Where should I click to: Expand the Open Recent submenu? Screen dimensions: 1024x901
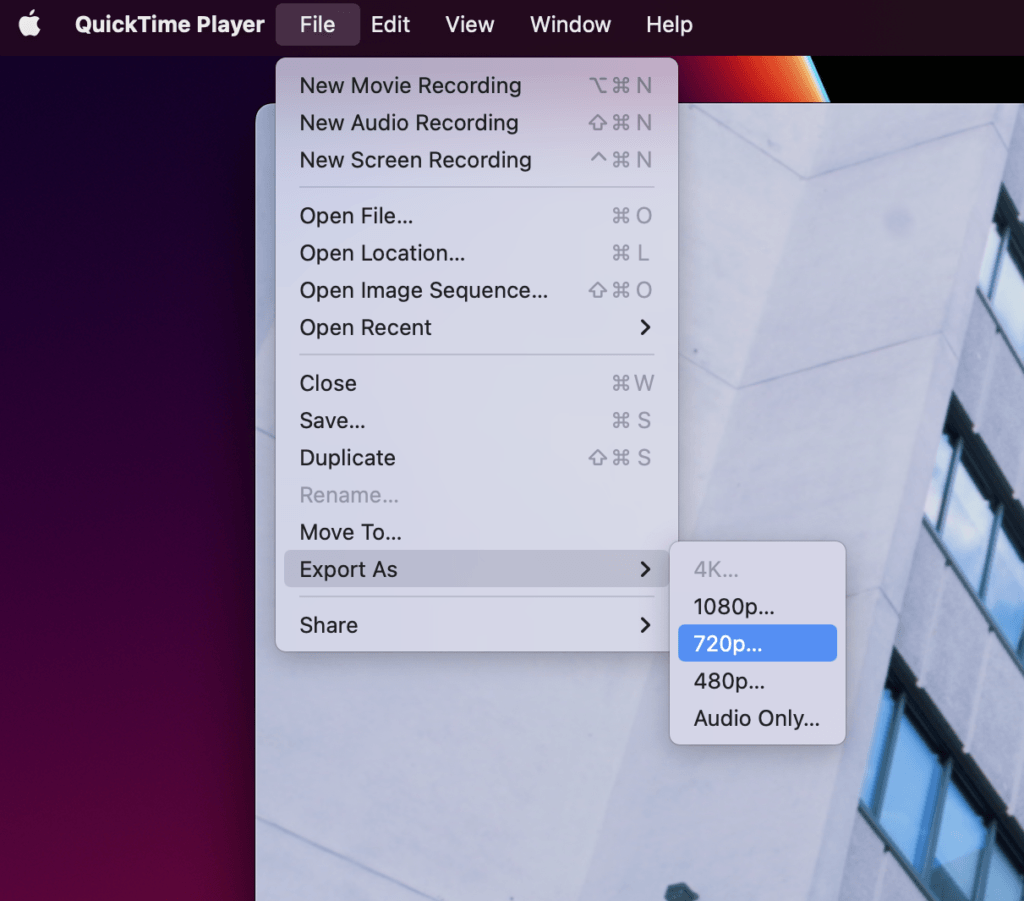coord(476,328)
